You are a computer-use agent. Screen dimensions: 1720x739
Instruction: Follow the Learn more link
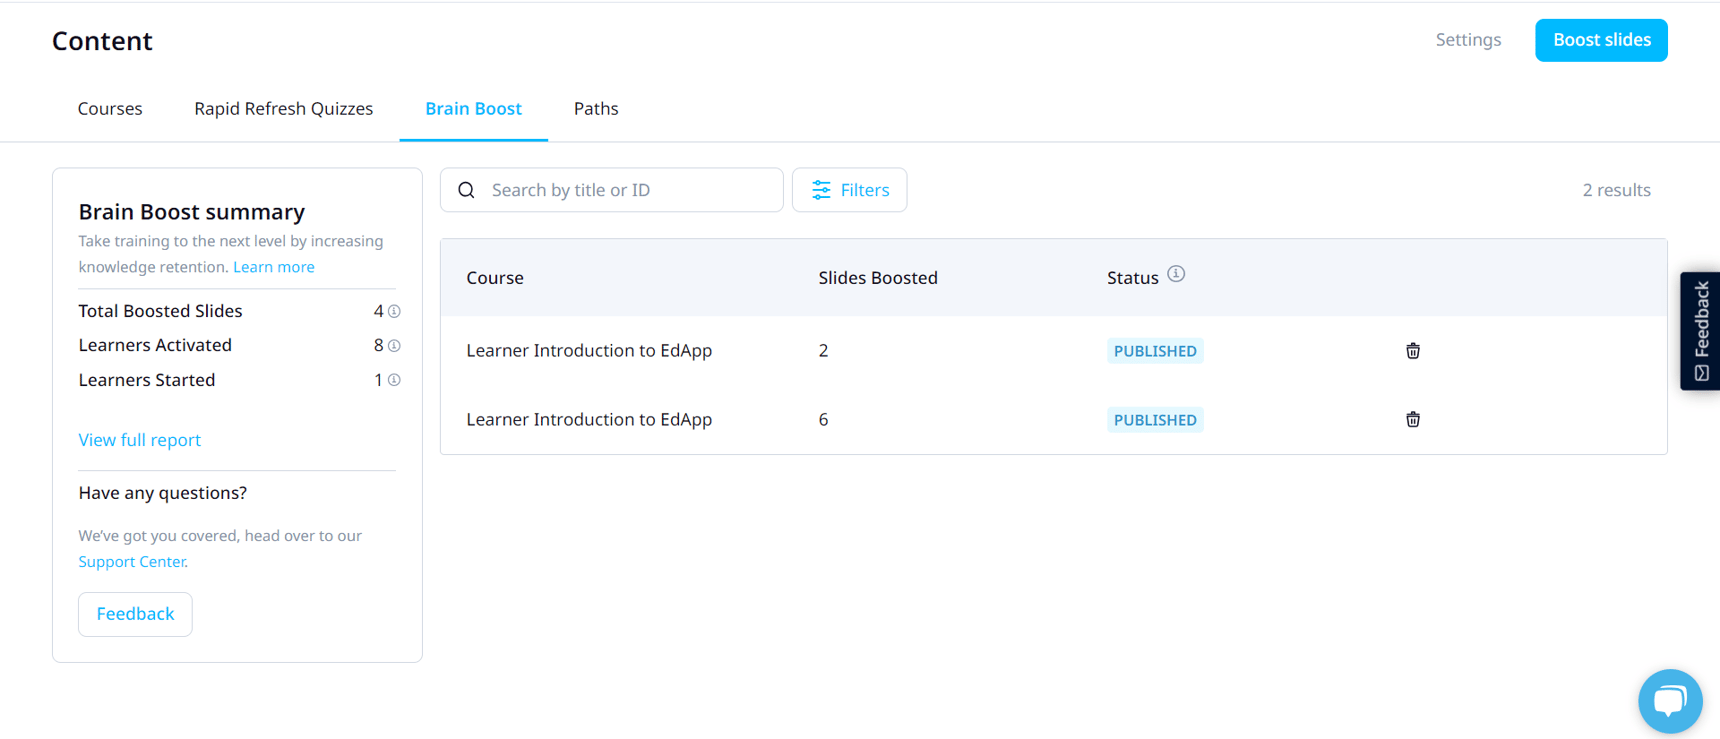[273, 267]
